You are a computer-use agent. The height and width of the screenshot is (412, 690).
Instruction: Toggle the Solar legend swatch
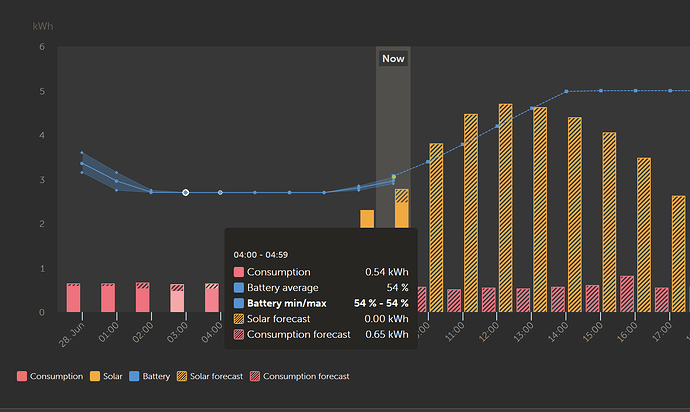point(95,376)
